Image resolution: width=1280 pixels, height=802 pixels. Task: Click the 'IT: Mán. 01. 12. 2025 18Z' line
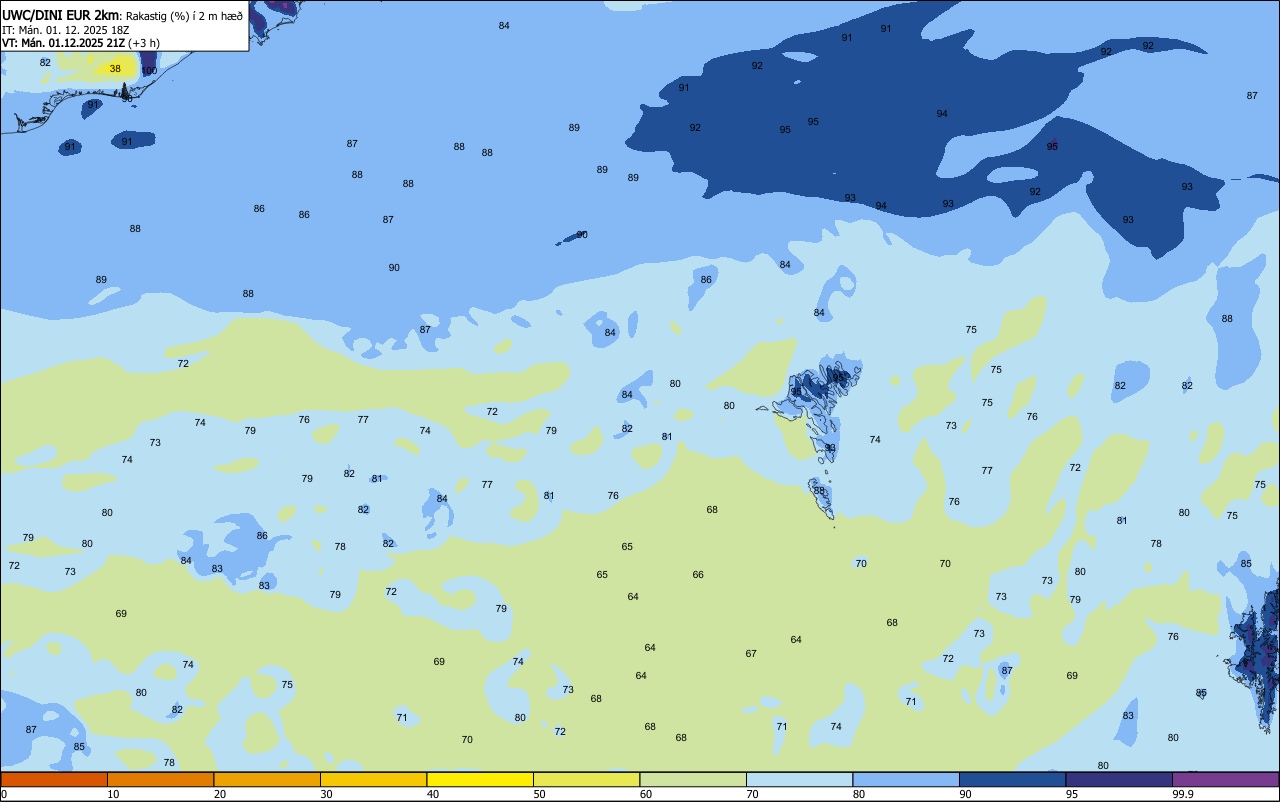[66, 30]
